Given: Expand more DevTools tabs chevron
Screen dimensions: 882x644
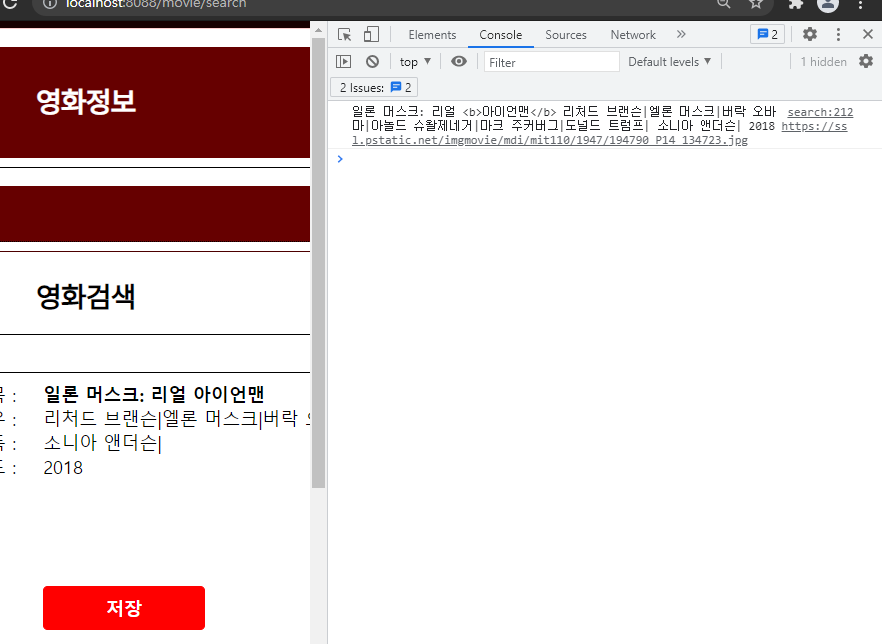Looking at the screenshot, I should (x=681, y=34).
